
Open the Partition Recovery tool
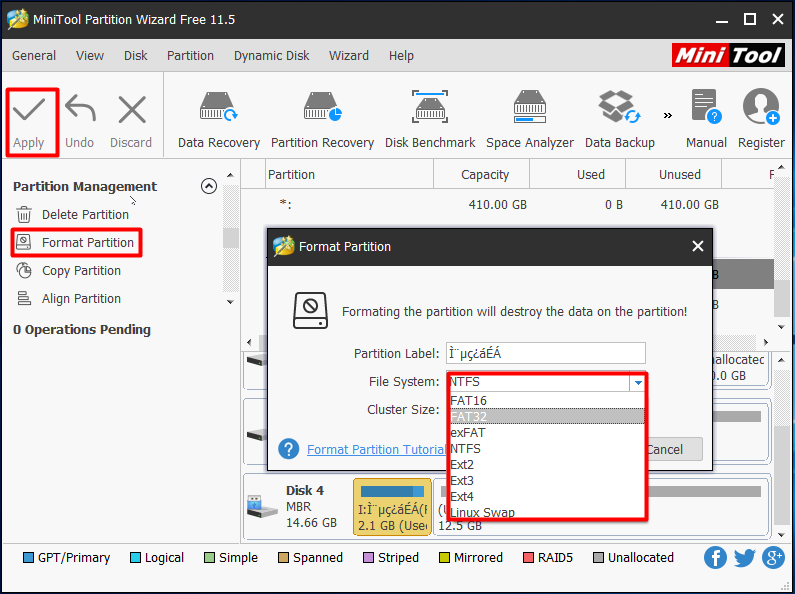322,121
